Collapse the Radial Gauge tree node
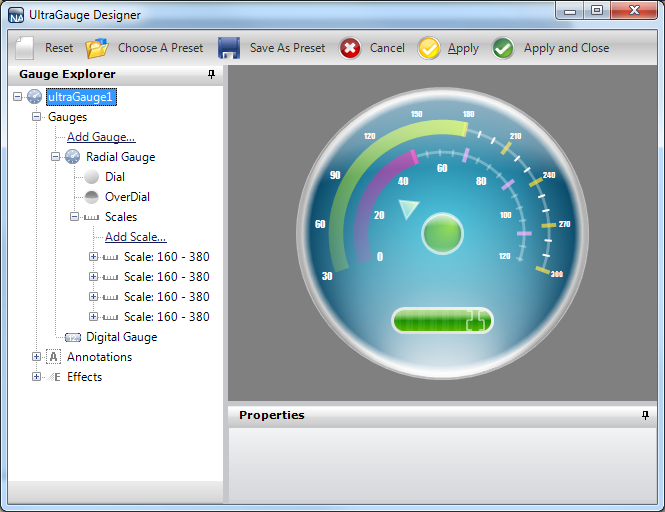Viewport: 665px width, 512px height. [x=56, y=157]
